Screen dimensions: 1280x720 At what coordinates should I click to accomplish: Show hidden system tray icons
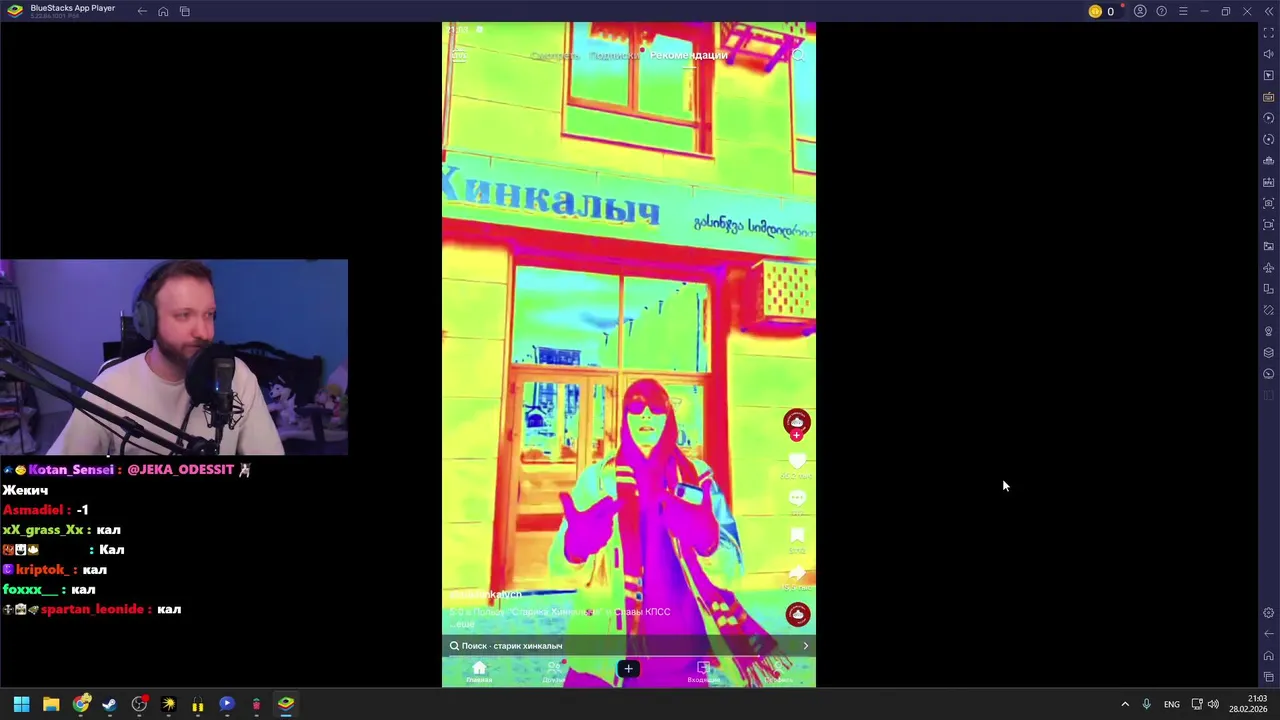coord(1125,704)
